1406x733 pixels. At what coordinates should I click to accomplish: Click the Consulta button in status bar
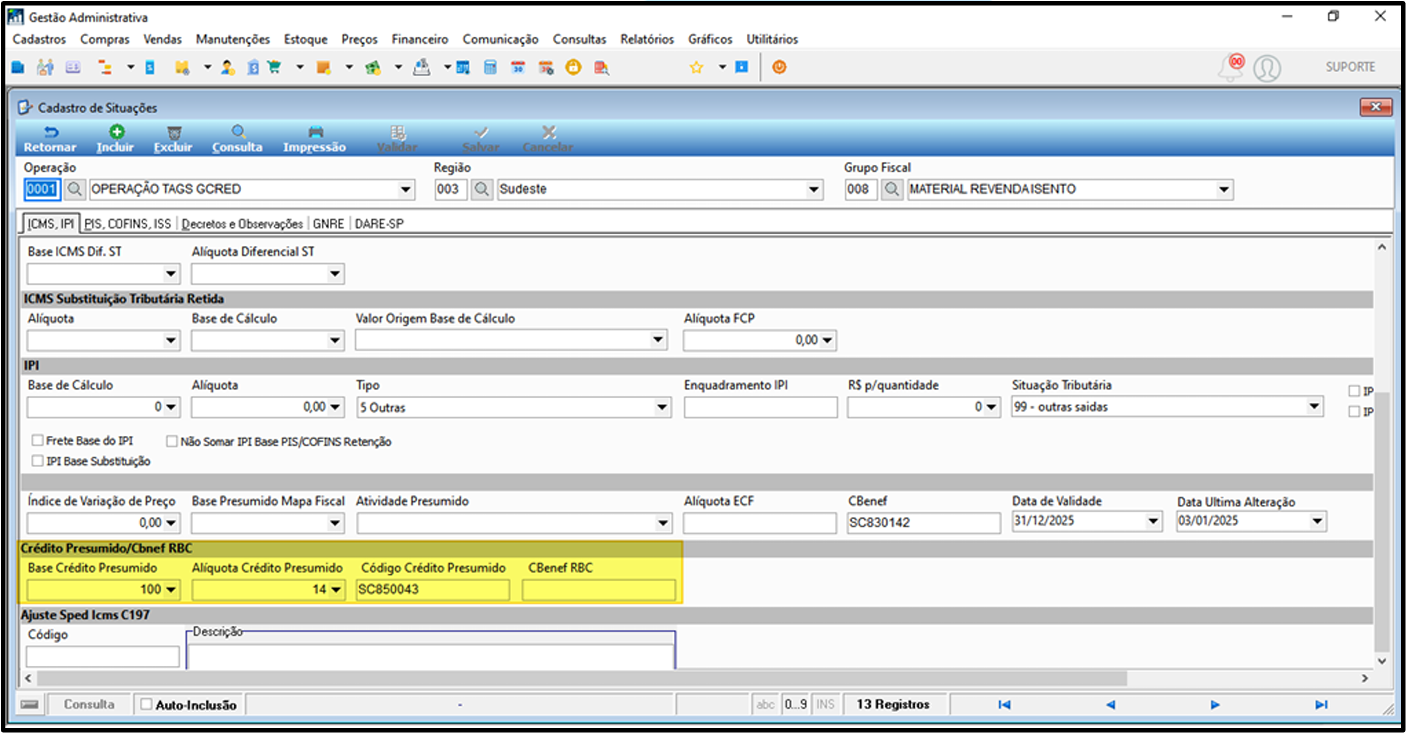[89, 705]
